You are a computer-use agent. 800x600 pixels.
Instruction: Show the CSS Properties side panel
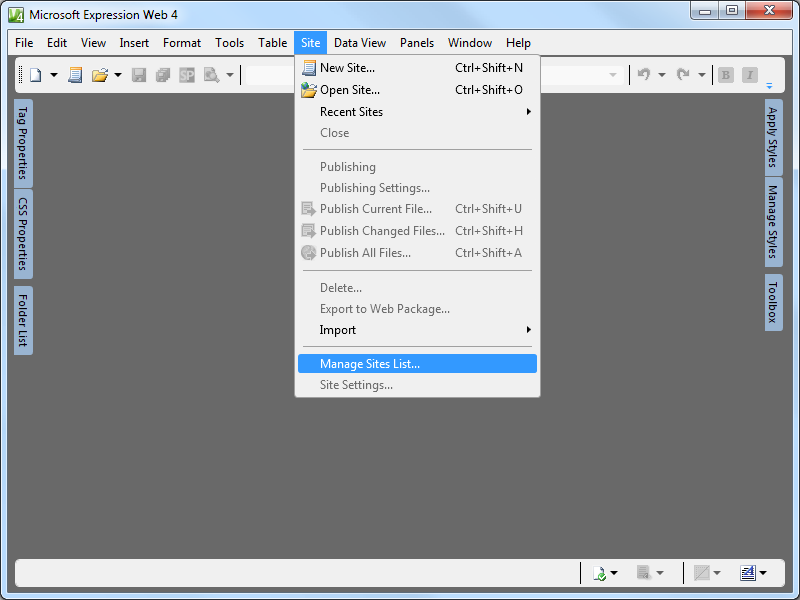click(23, 234)
